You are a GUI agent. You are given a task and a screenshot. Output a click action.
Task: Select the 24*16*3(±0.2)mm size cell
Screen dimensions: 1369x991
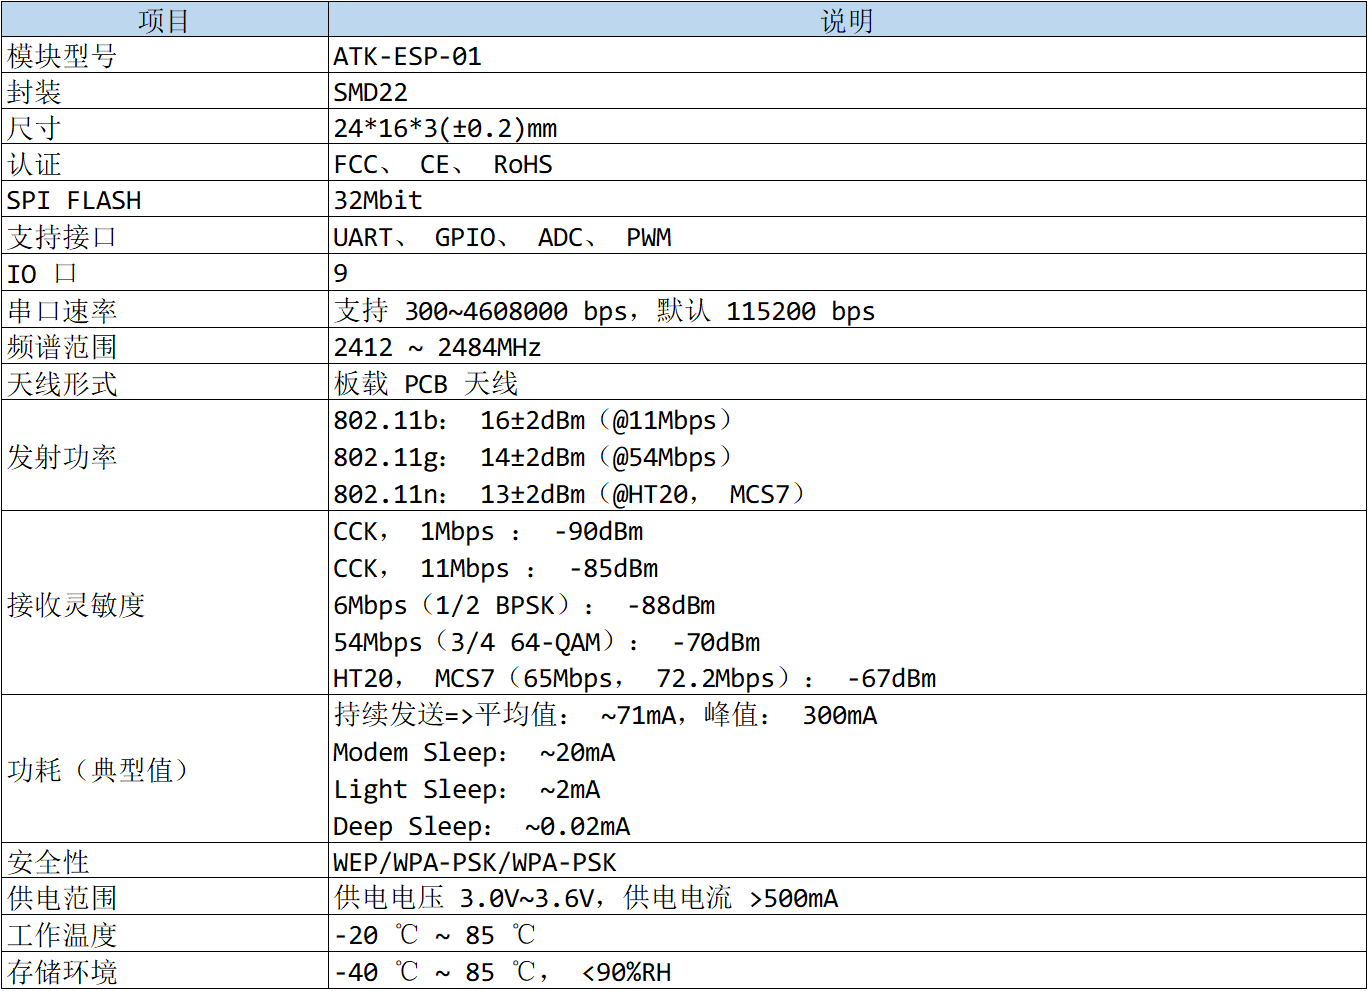(445, 129)
